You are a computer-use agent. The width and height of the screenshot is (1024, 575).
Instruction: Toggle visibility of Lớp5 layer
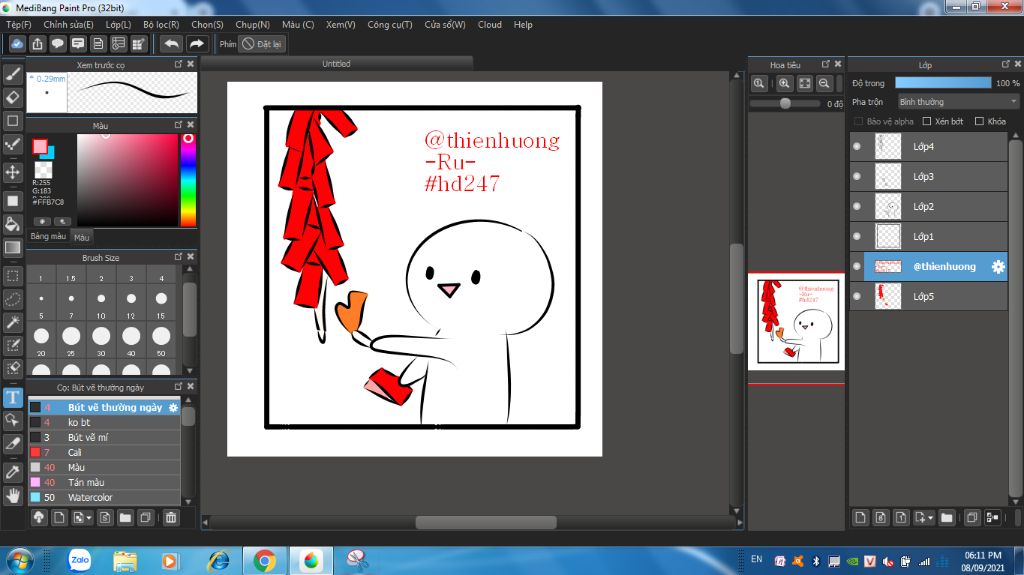click(x=857, y=296)
